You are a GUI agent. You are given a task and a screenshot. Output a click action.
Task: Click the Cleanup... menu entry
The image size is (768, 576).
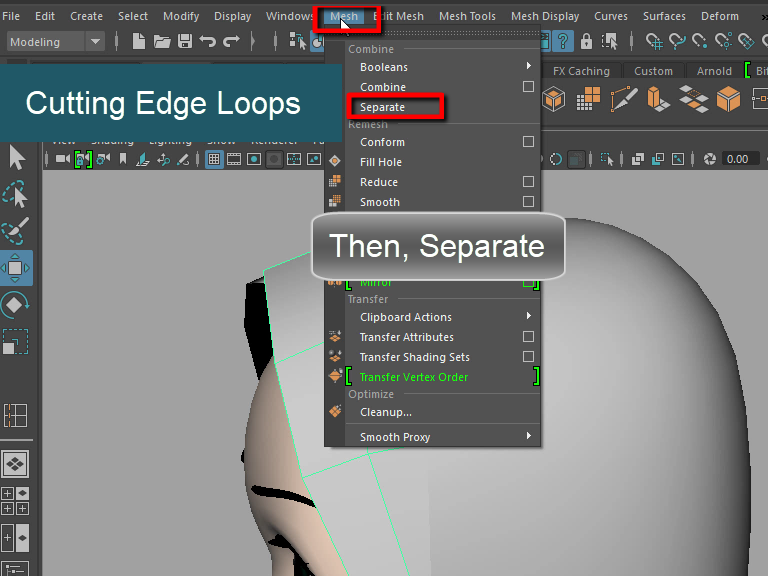click(x=386, y=412)
